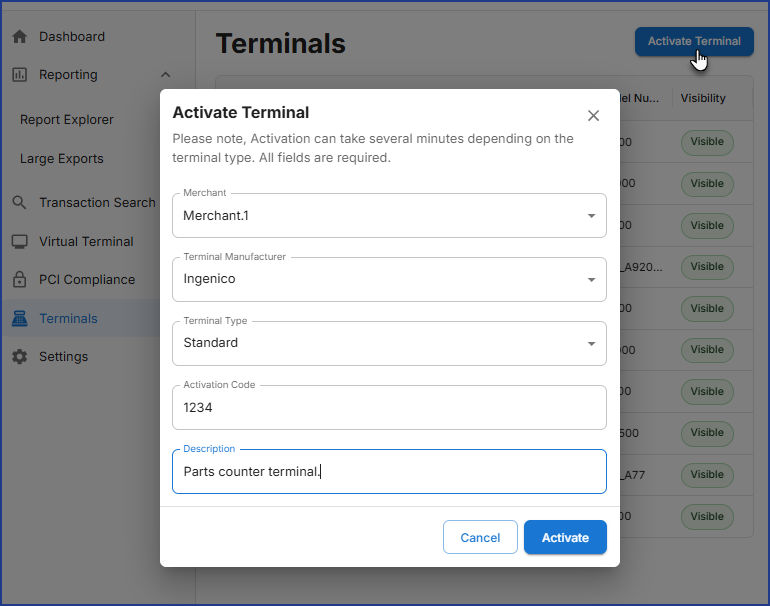770x606 pixels.
Task: Click the Visibility column header
Action: click(703, 98)
